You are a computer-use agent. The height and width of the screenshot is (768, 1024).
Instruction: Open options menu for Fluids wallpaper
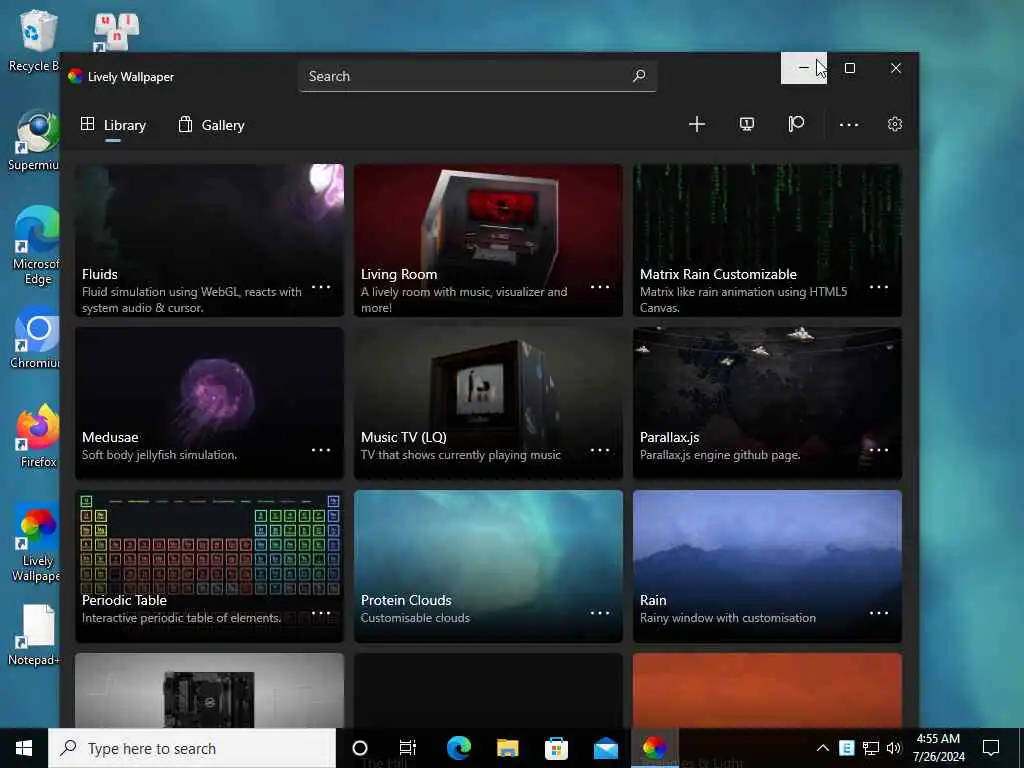coord(321,287)
